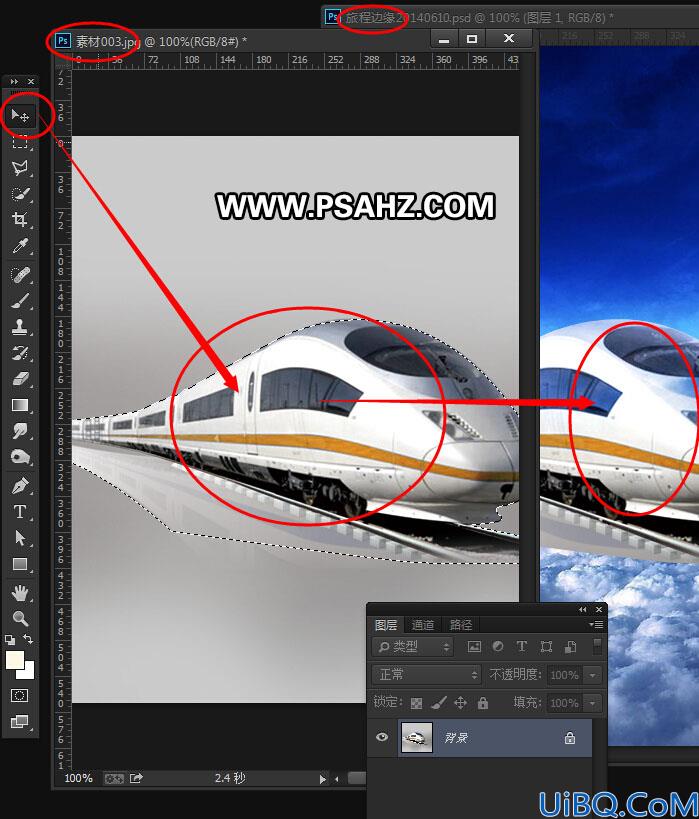Change the screen mode
This screenshot has height=819, width=699.
coord(19,721)
